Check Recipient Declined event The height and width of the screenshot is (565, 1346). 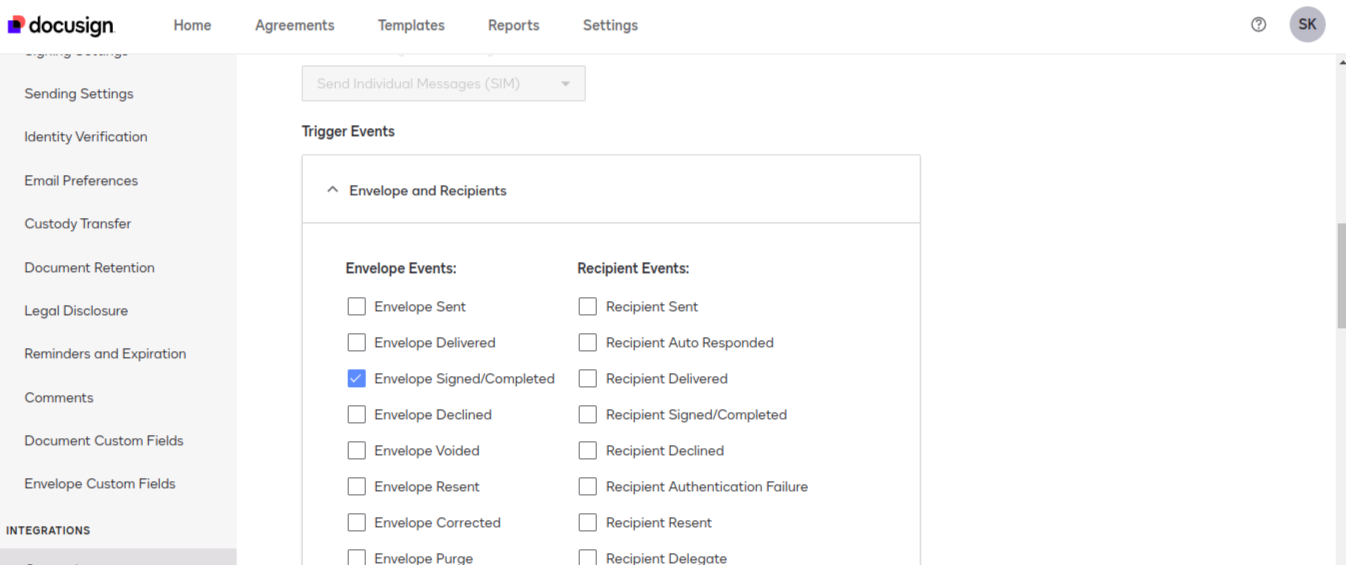pos(587,450)
